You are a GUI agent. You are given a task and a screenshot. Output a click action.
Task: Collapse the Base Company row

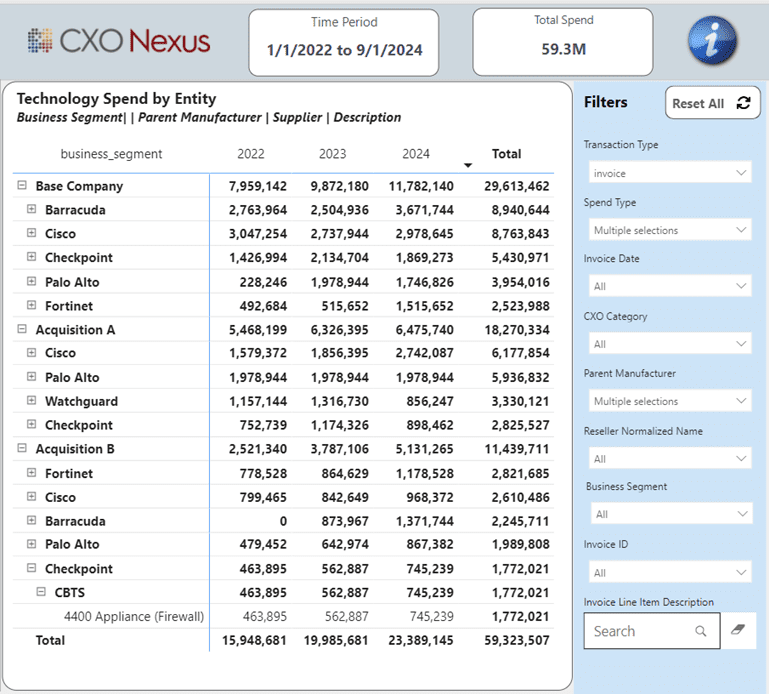pos(21,186)
